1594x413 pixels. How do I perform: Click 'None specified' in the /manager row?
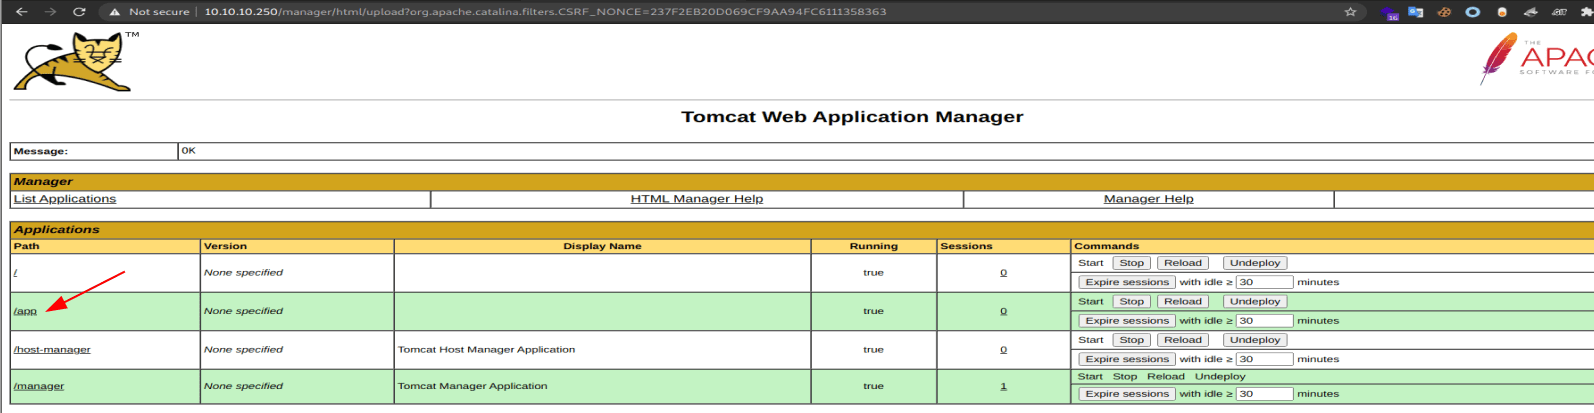pyautogui.click(x=243, y=386)
